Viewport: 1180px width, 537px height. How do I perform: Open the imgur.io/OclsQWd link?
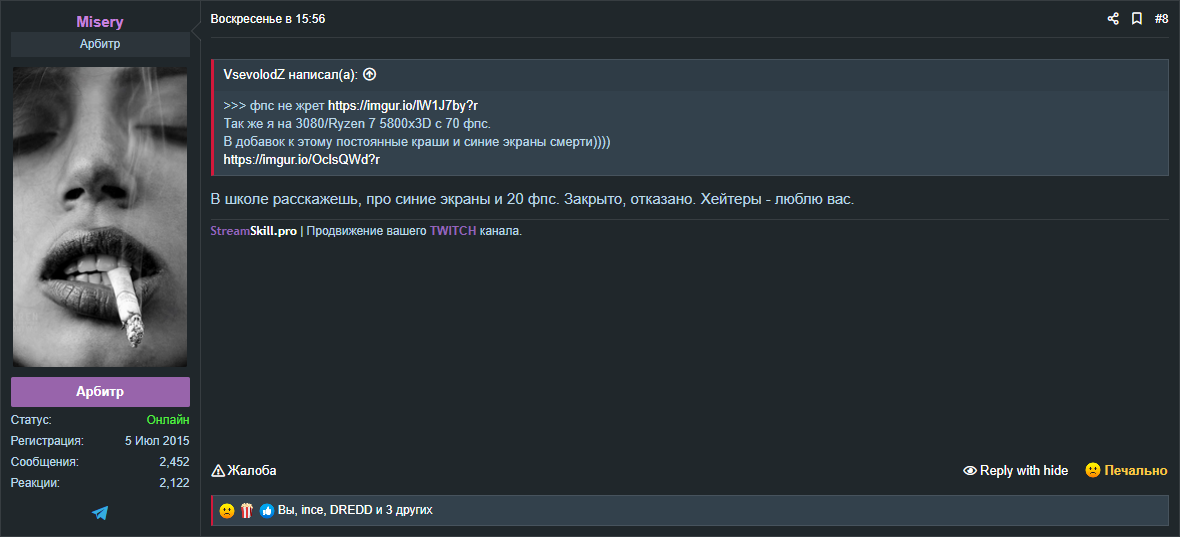302,159
